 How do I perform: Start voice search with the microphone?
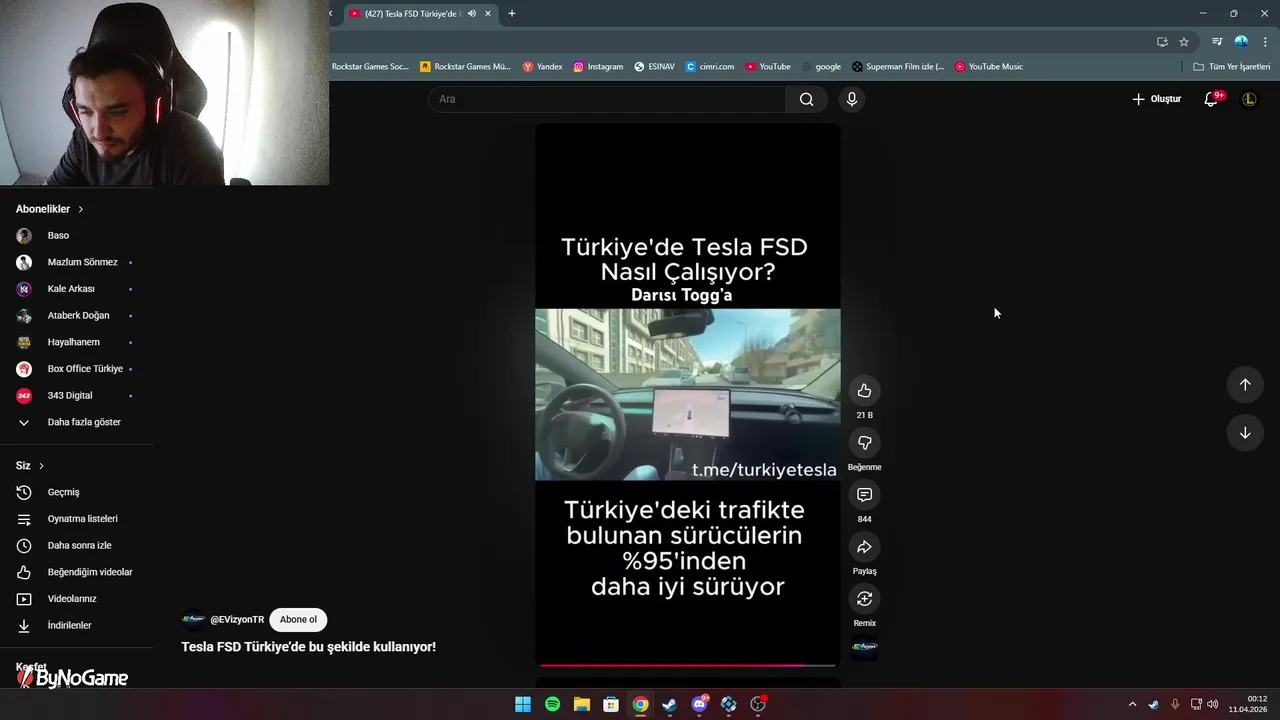851,99
